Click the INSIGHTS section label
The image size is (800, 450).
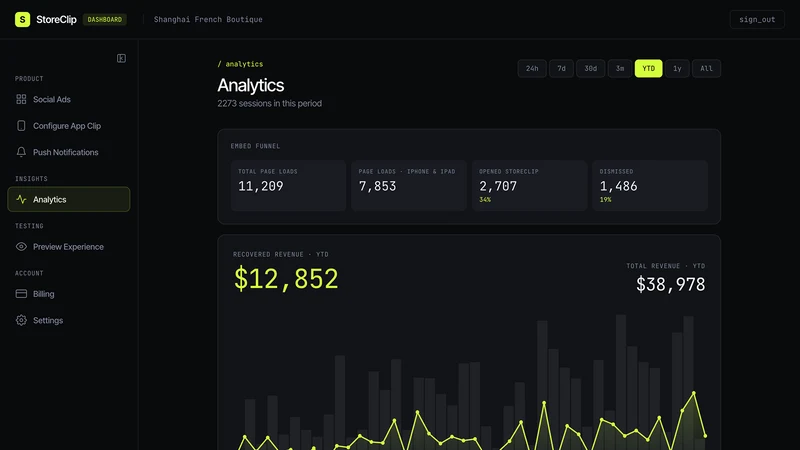(31, 179)
